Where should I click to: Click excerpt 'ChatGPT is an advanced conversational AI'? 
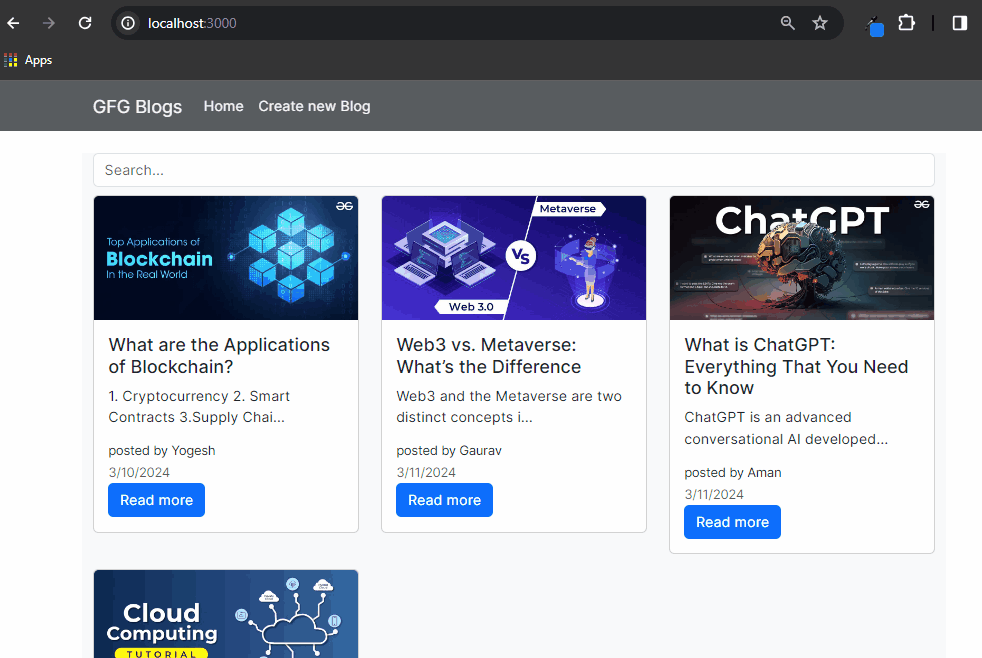[x=786, y=428]
